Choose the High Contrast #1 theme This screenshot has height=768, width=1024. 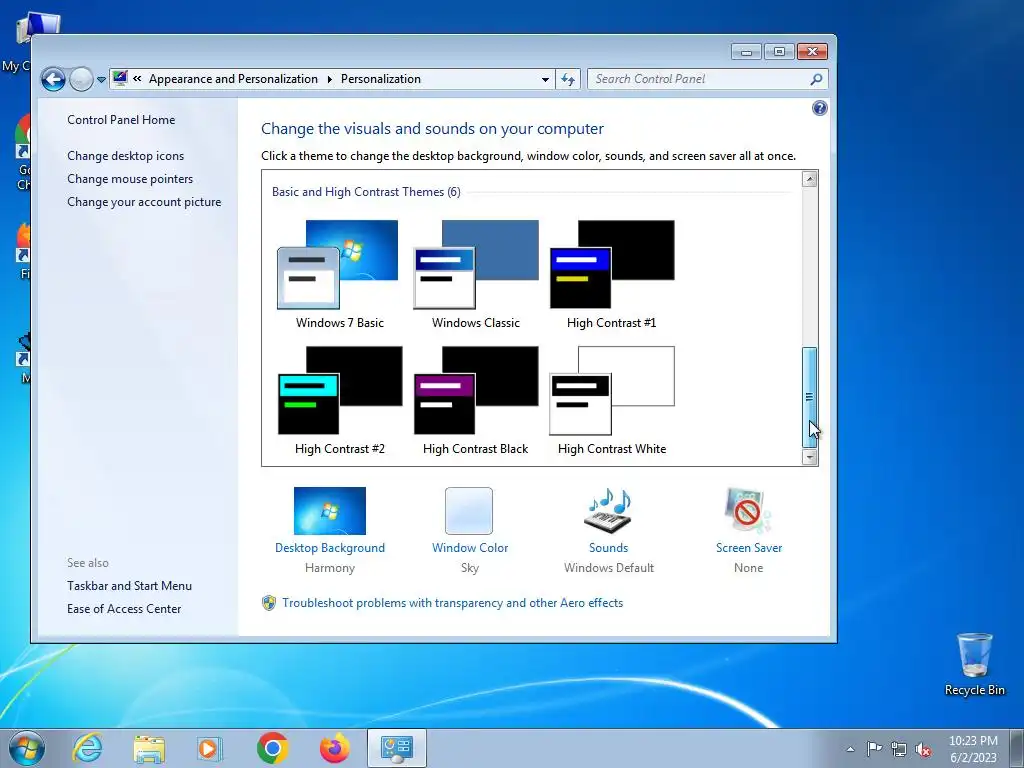pyautogui.click(x=612, y=274)
